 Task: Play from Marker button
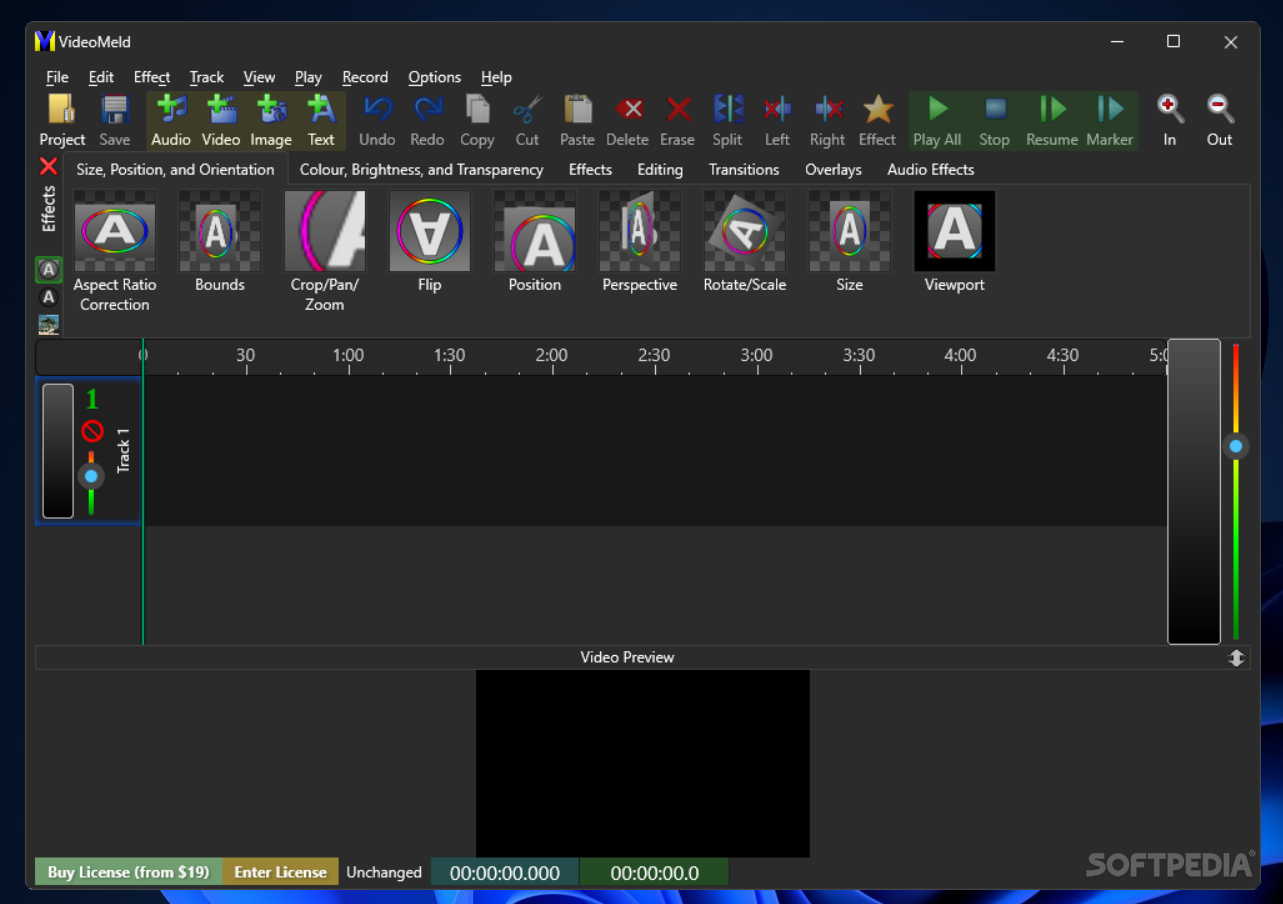1110,120
